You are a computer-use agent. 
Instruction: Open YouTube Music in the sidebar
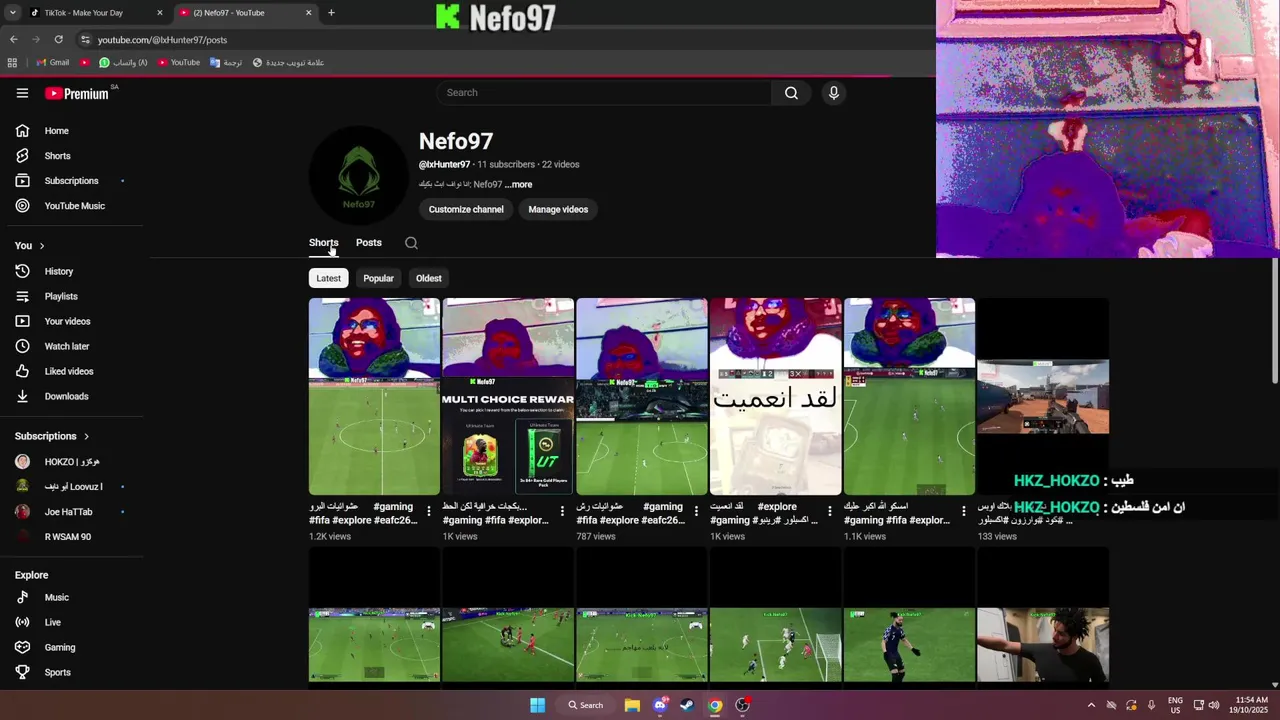tap(72, 206)
